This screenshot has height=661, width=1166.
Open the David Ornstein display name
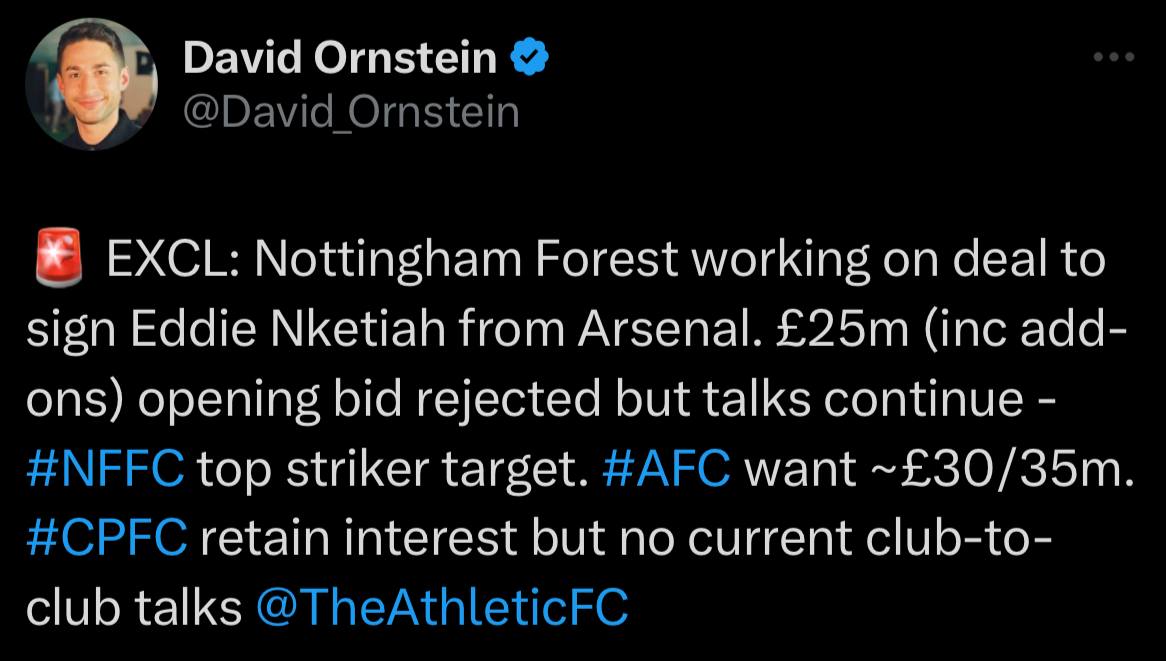click(339, 58)
